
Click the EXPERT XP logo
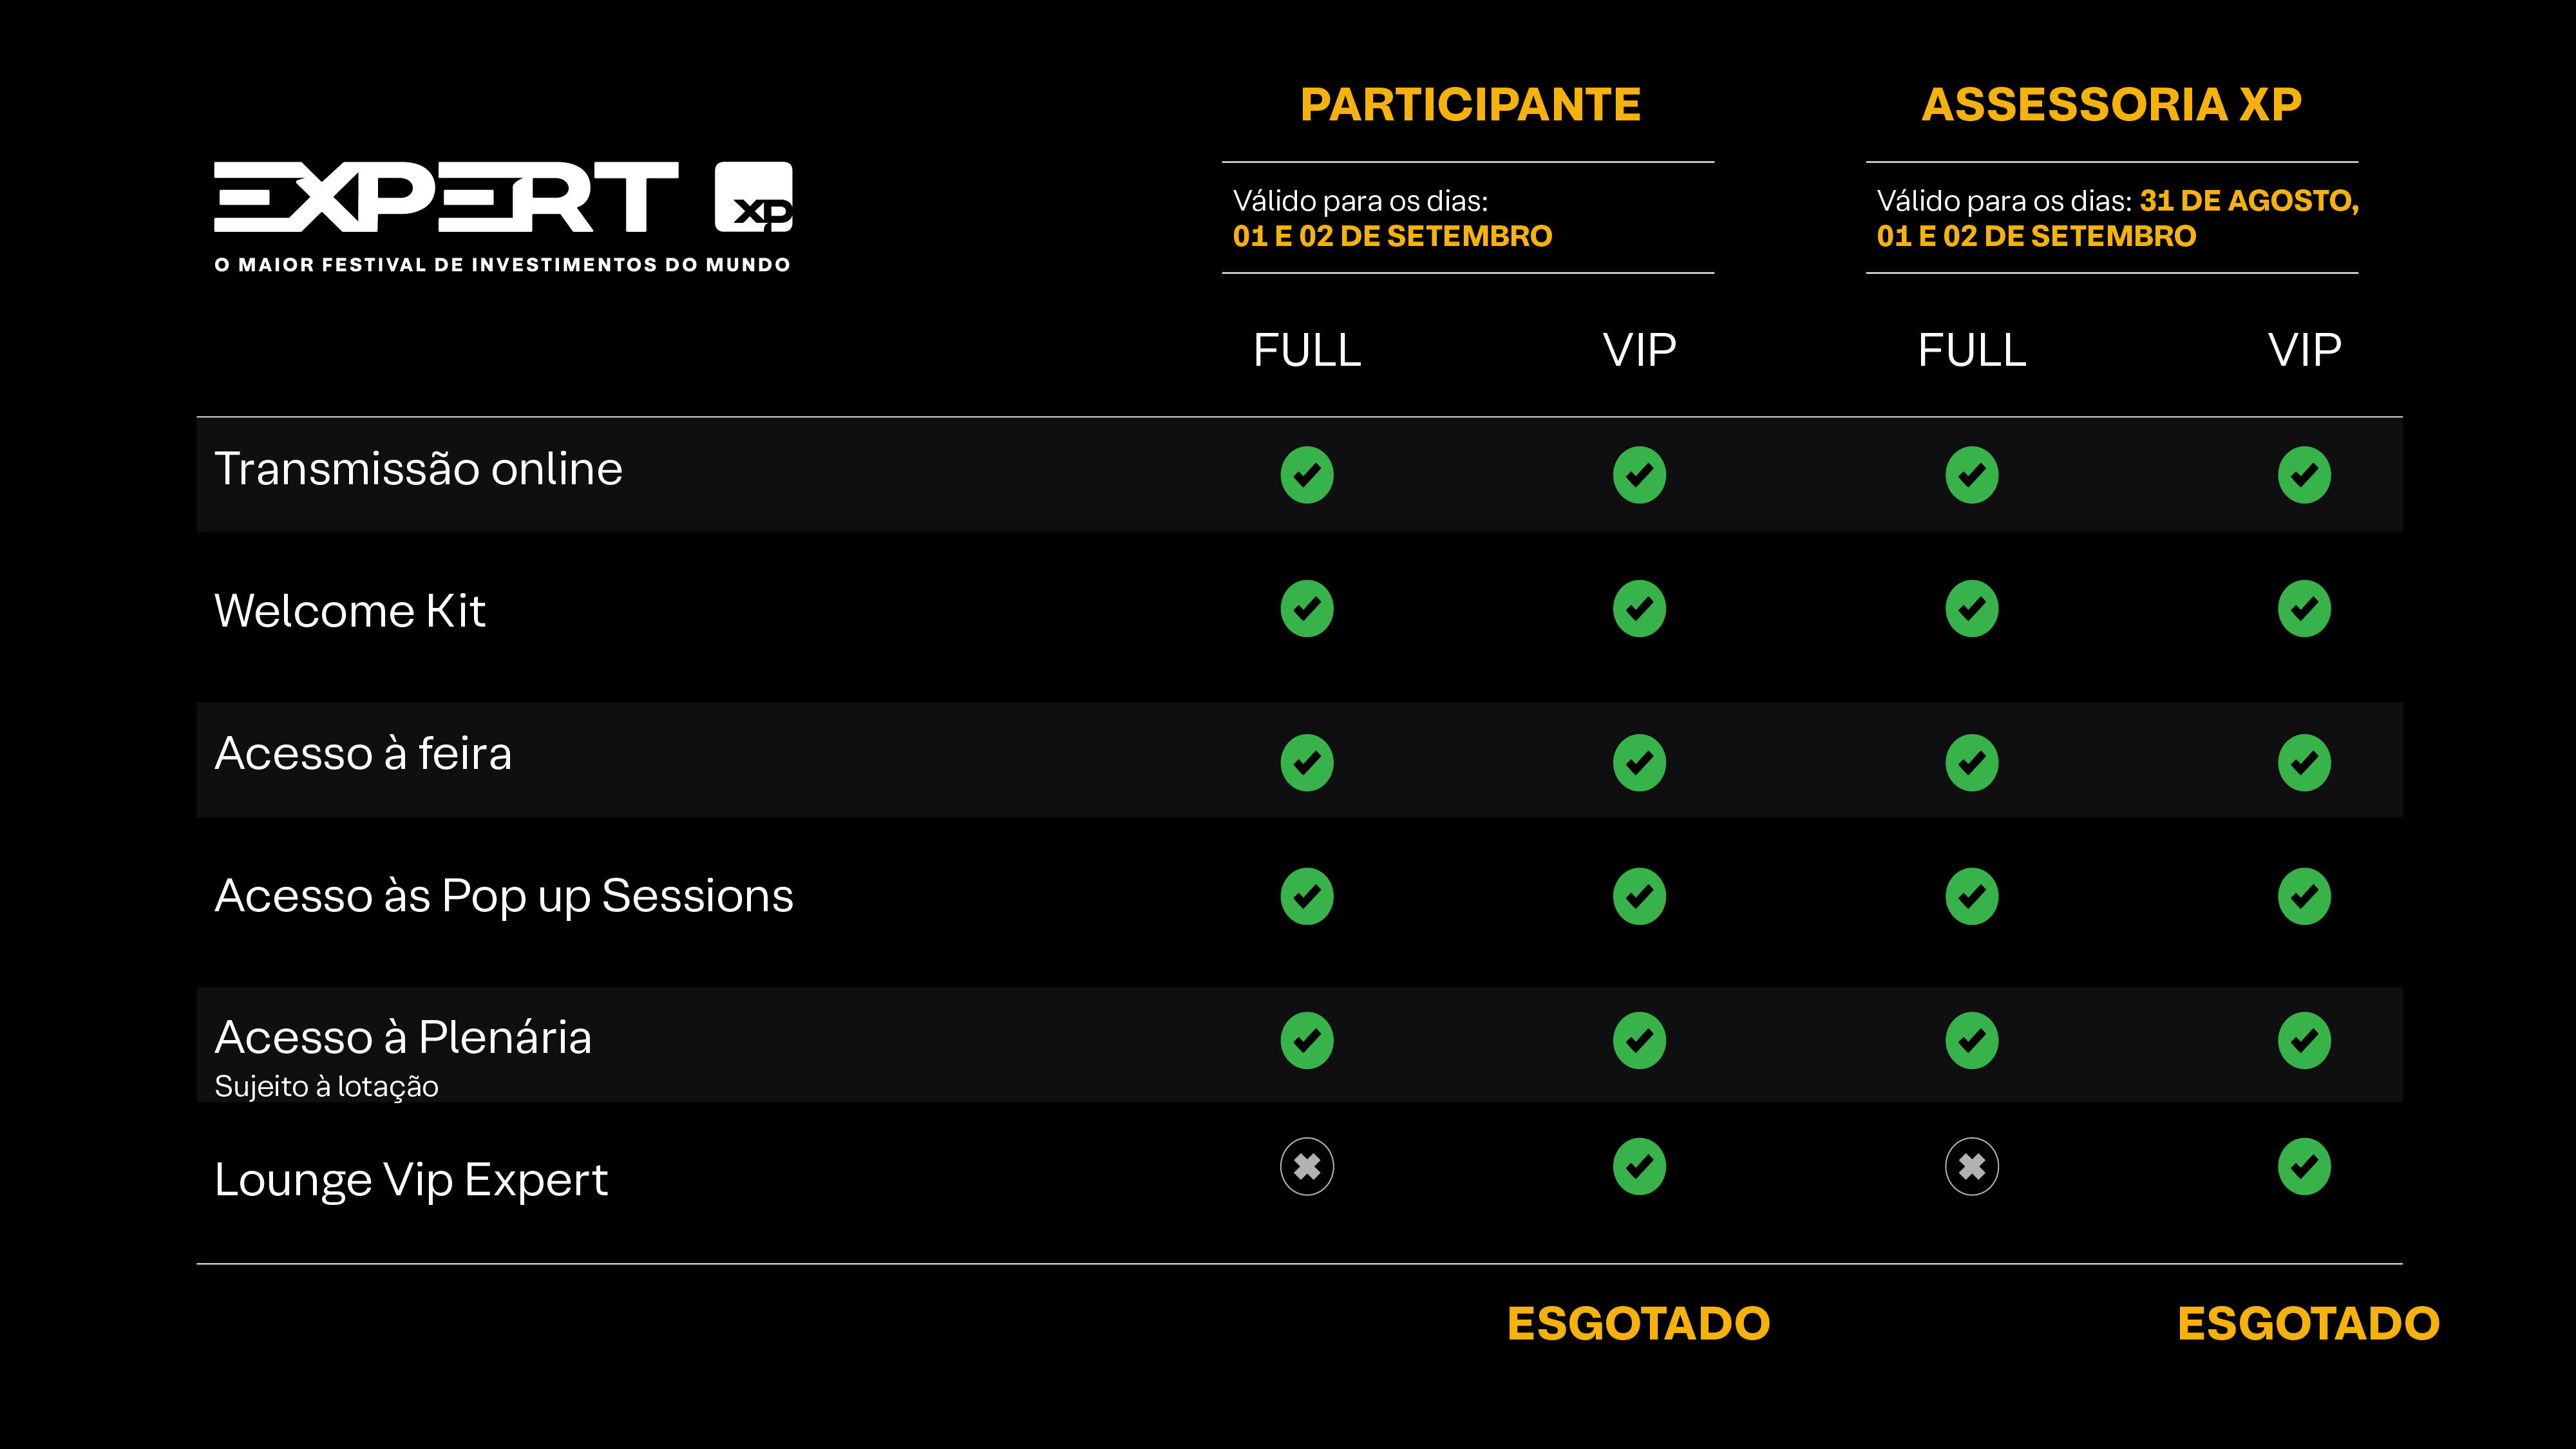click(x=503, y=198)
